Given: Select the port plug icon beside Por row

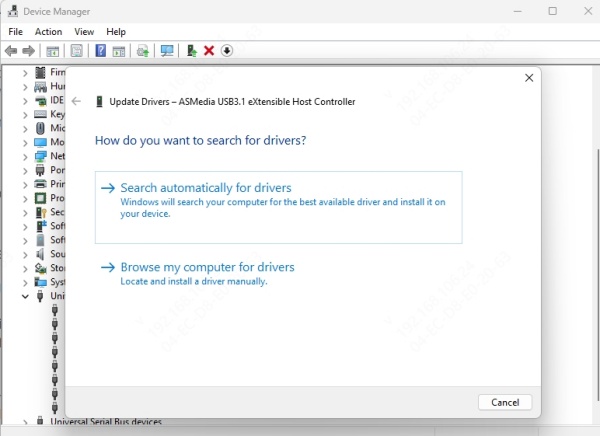Looking at the screenshot, I should click(x=40, y=170).
